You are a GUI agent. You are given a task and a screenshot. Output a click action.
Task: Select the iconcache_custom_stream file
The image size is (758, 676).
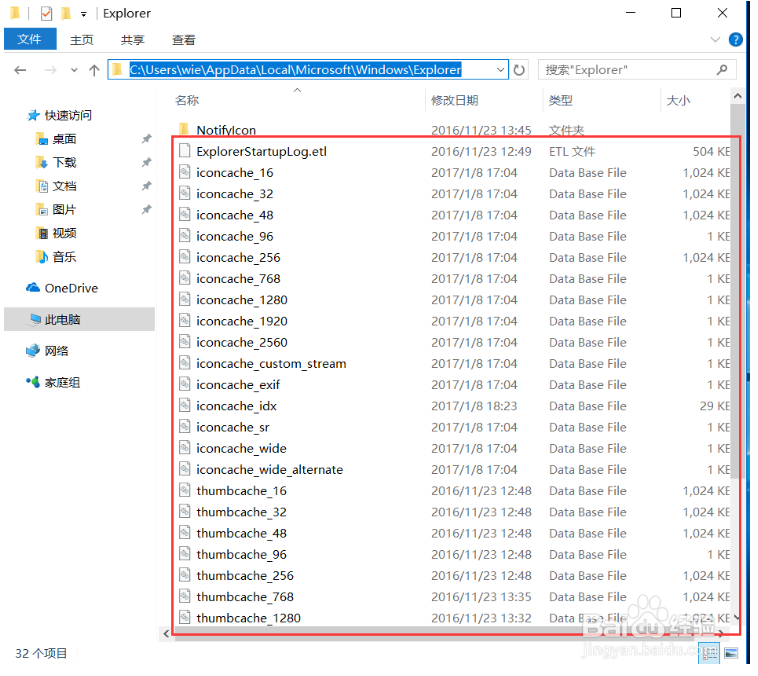(x=271, y=364)
